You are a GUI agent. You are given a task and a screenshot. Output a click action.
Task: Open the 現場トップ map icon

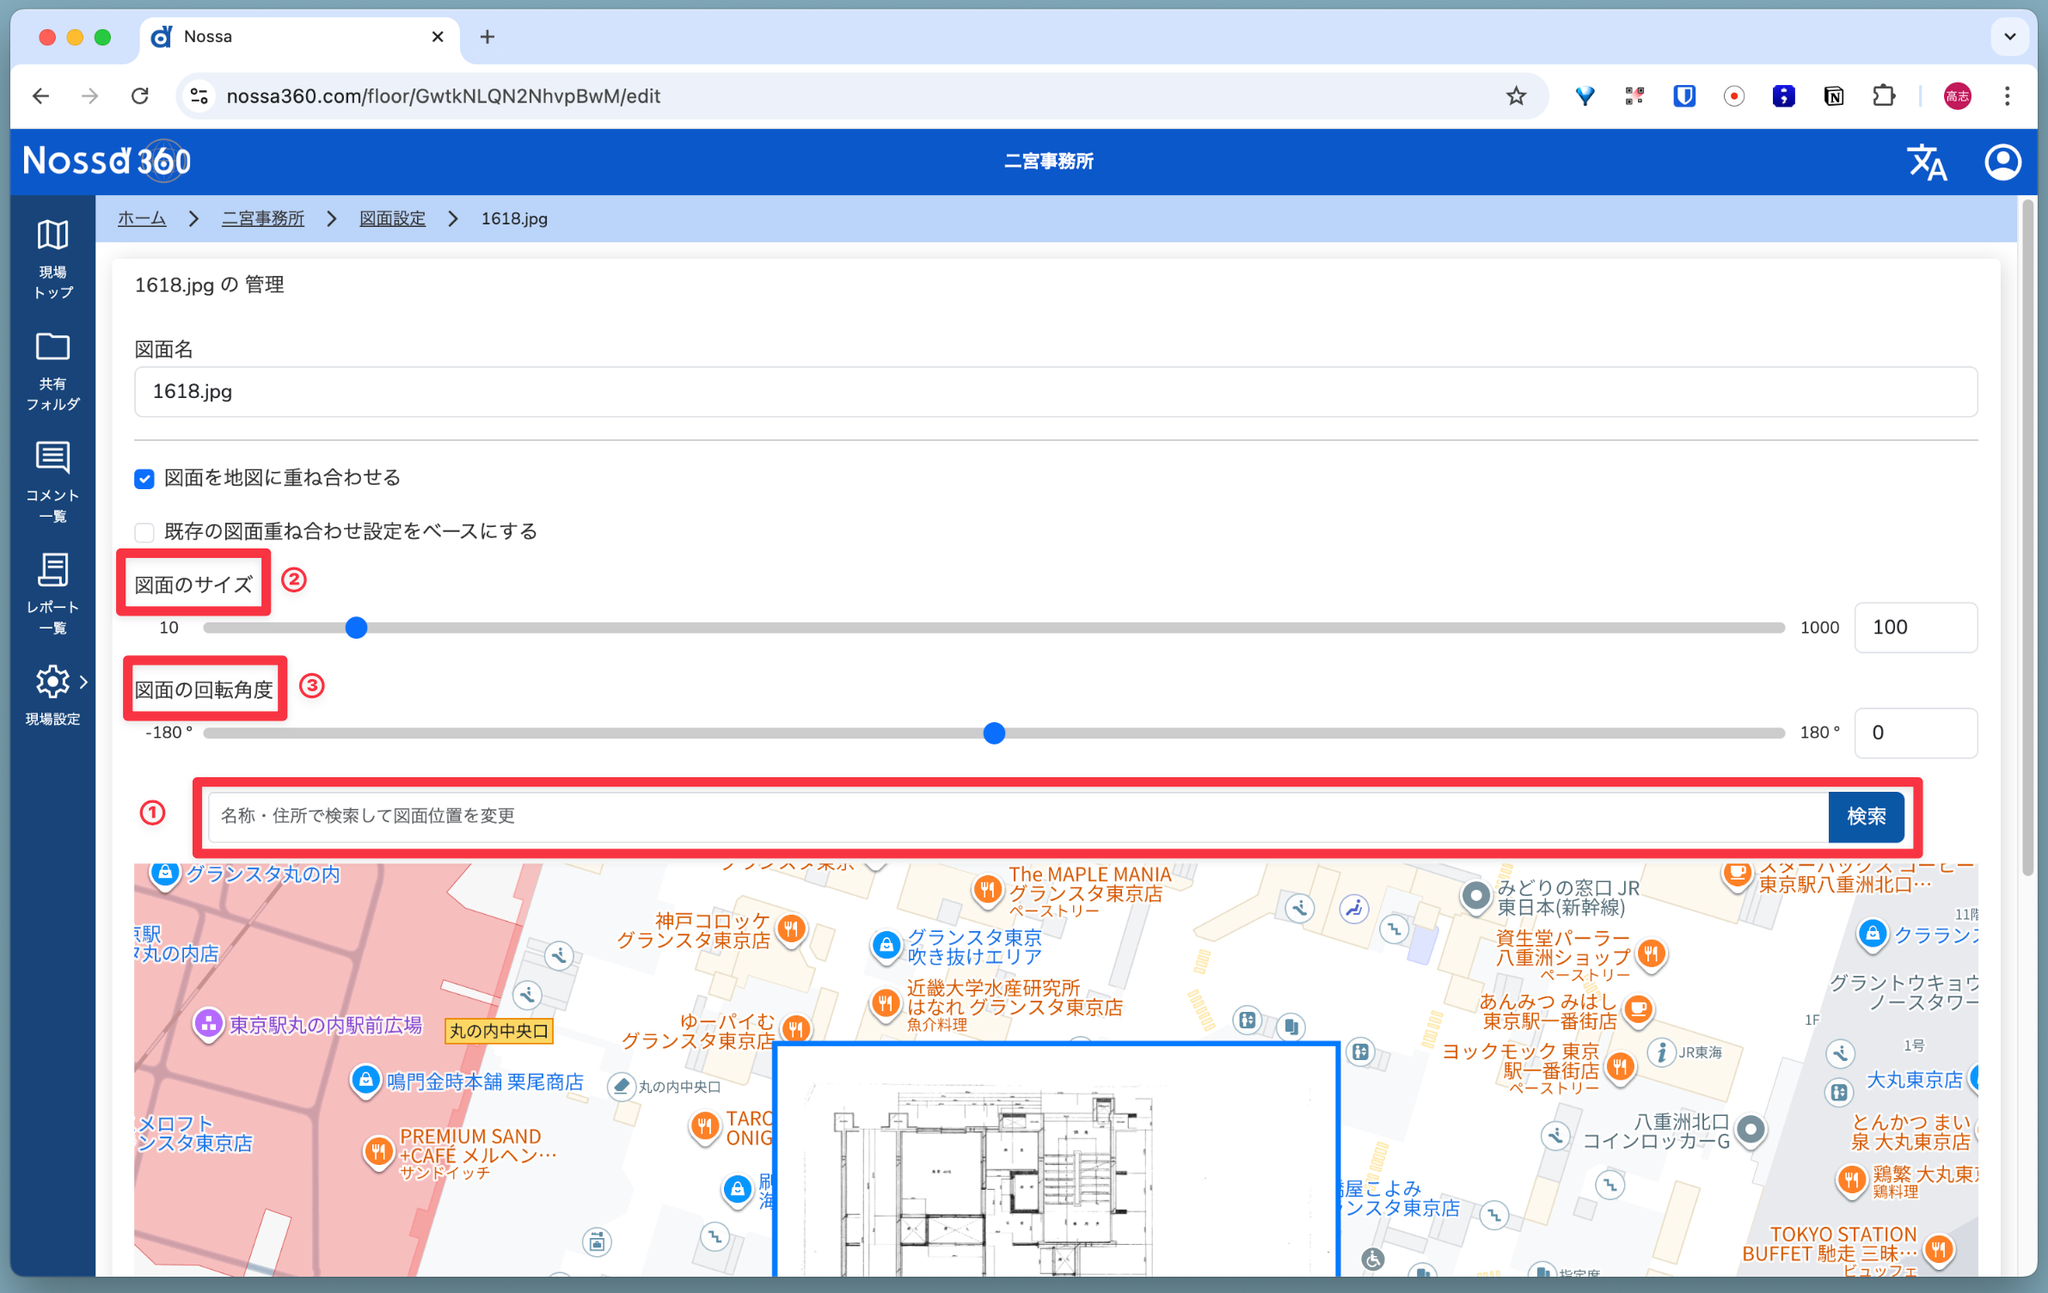(52, 235)
